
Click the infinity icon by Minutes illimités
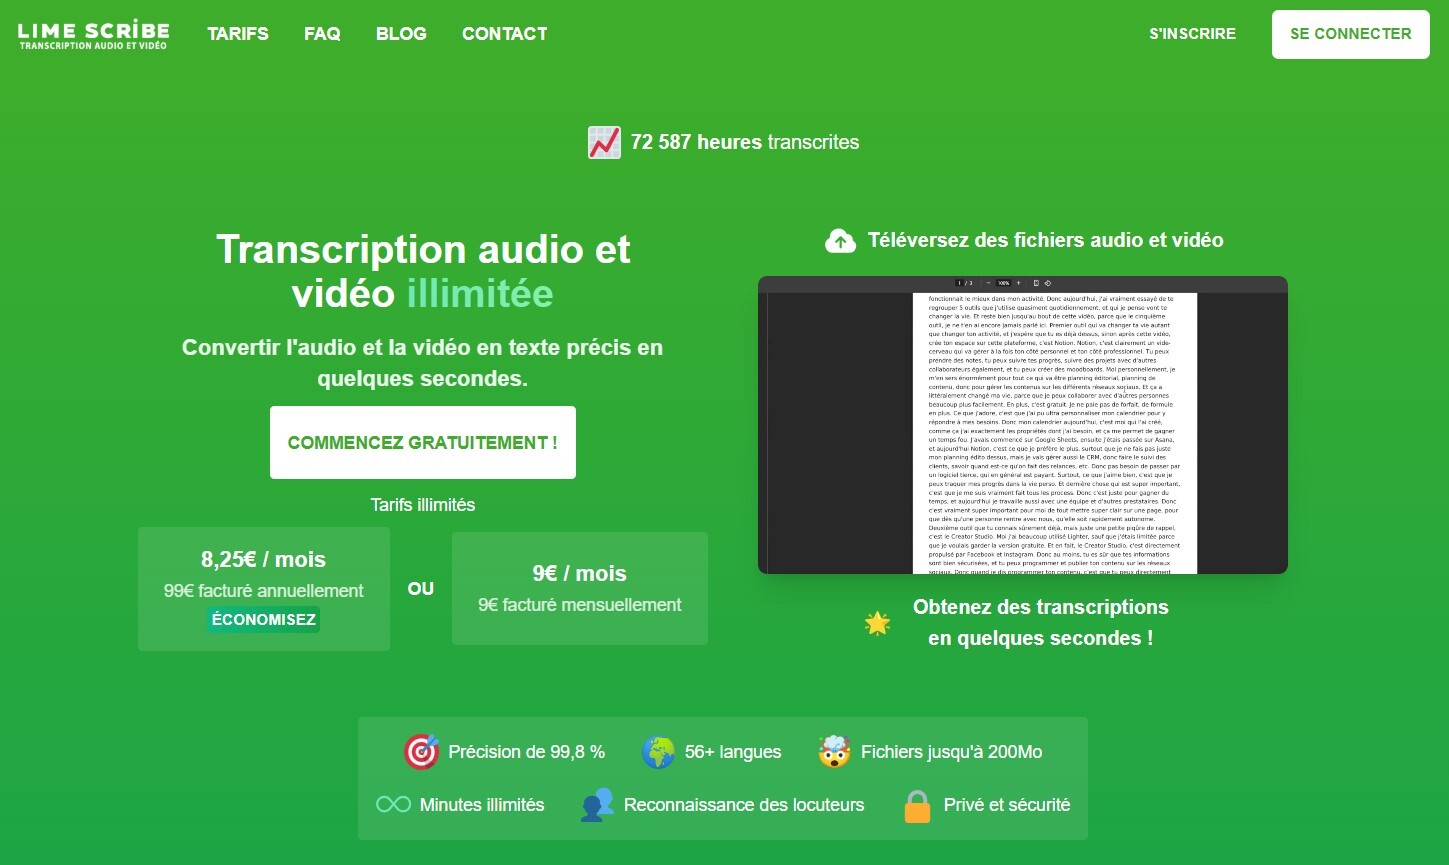393,805
